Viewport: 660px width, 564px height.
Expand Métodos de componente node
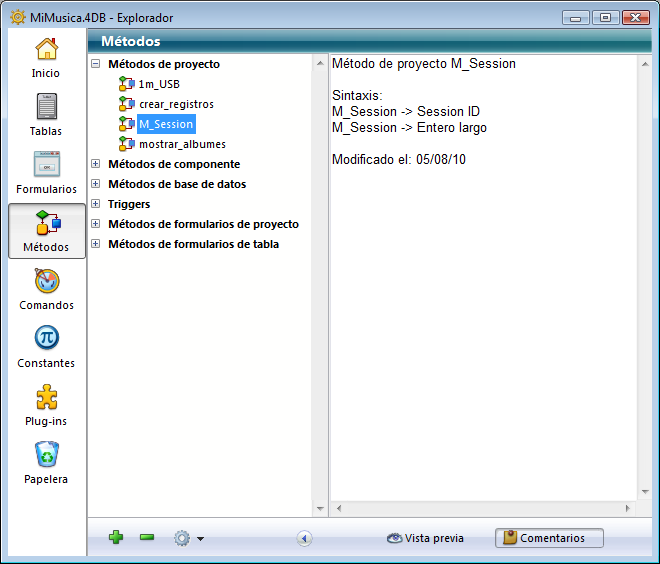pos(96,164)
